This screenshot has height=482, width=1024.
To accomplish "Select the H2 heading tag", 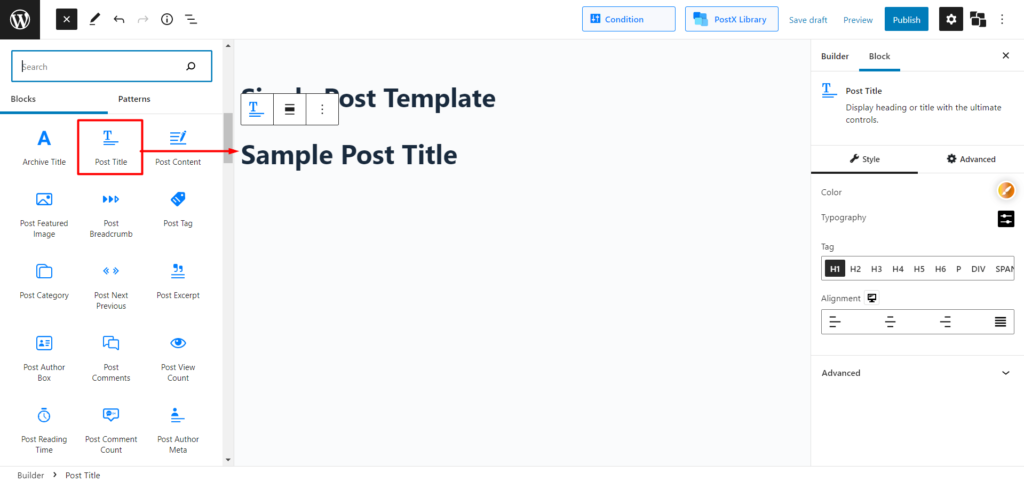I will coord(855,268).
